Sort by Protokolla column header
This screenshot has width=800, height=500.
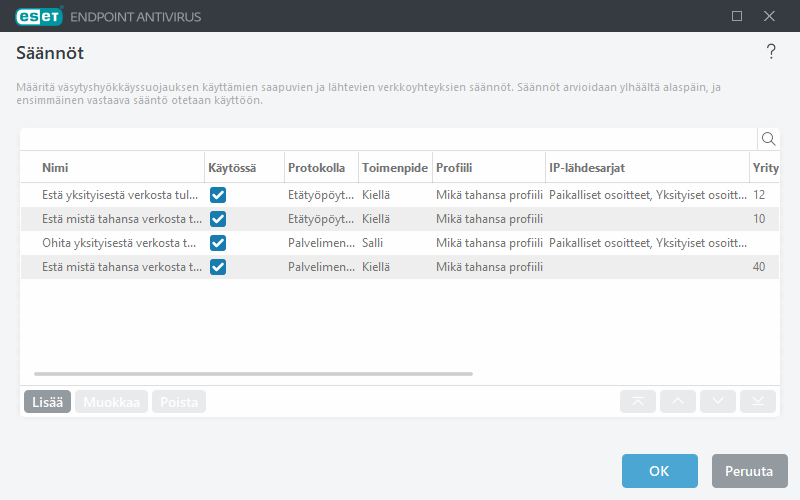(316, 167)
